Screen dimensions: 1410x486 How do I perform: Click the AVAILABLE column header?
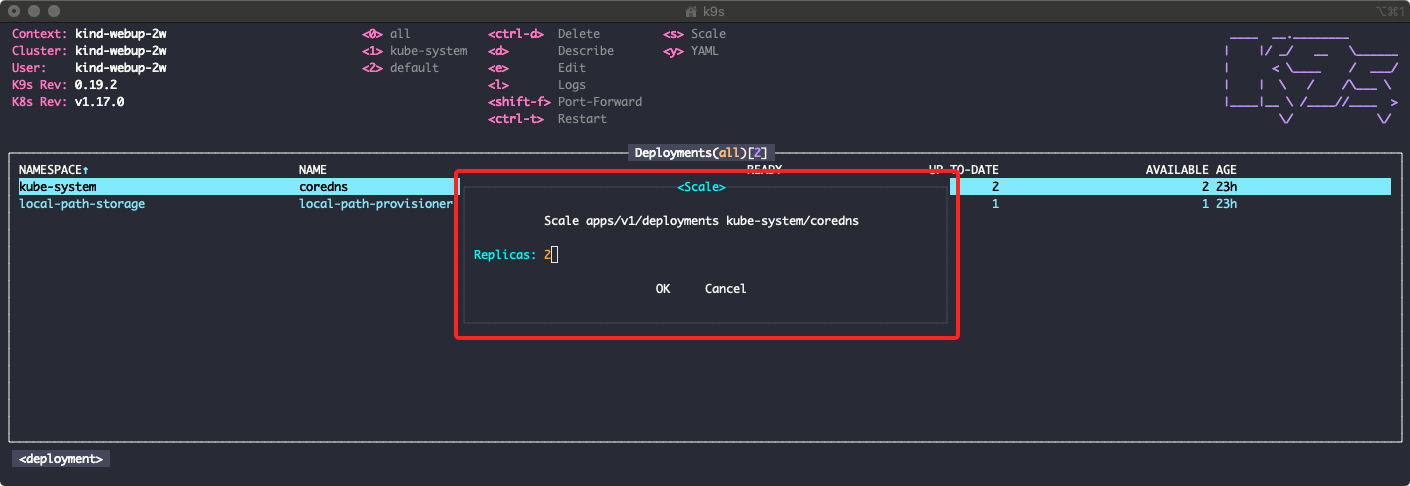click(x=1177, y=170)
